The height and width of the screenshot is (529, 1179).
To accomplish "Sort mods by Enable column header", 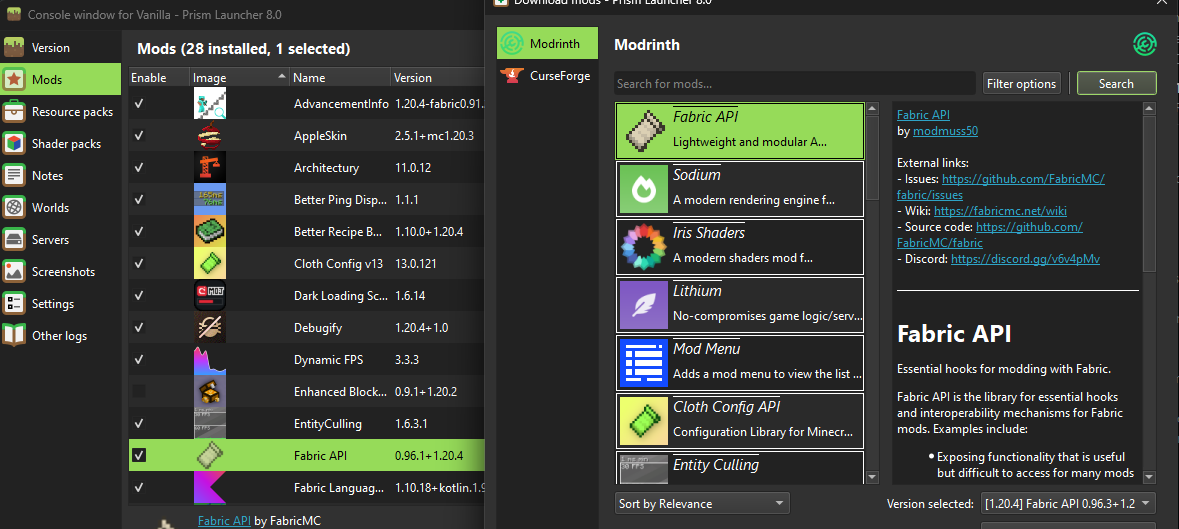I will tap(159, 77).
